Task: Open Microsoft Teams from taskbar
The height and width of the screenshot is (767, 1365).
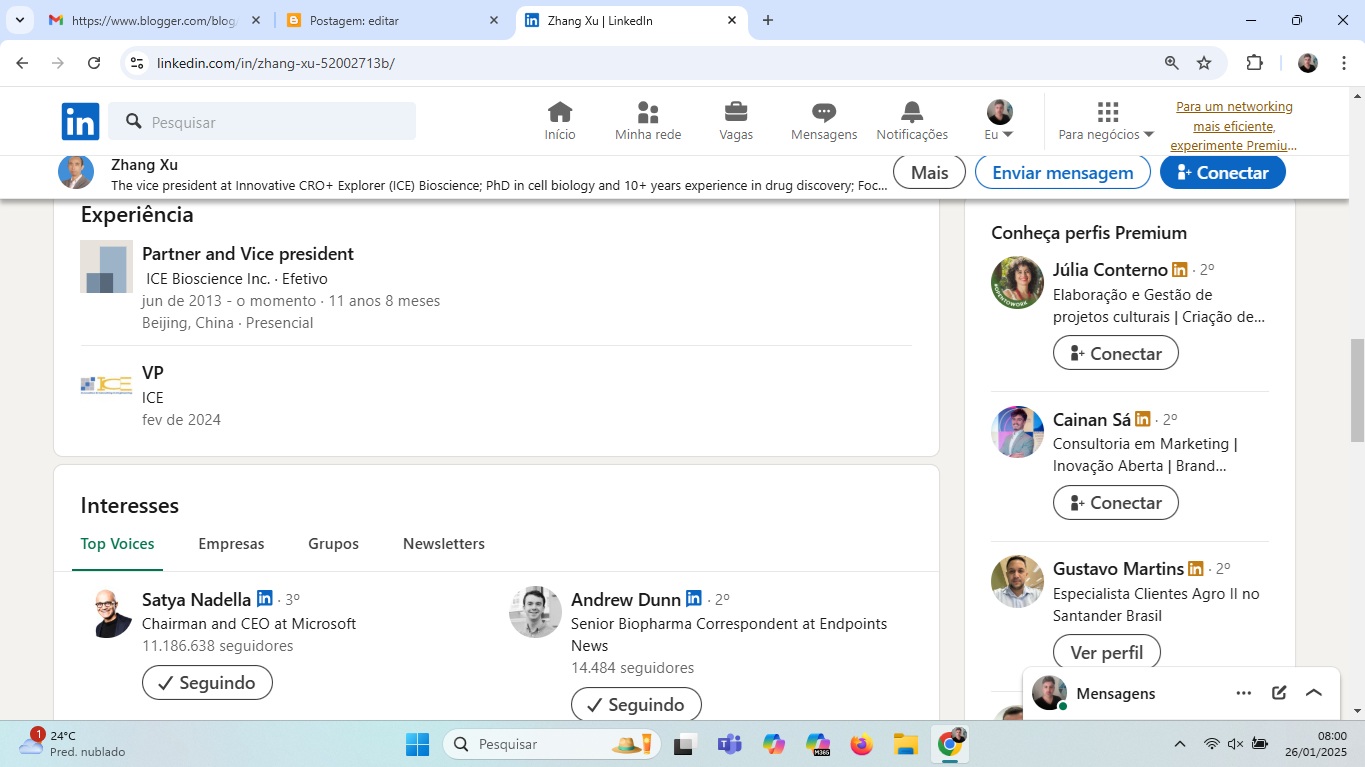Action: pyautogui.click(x=729, y=744)
